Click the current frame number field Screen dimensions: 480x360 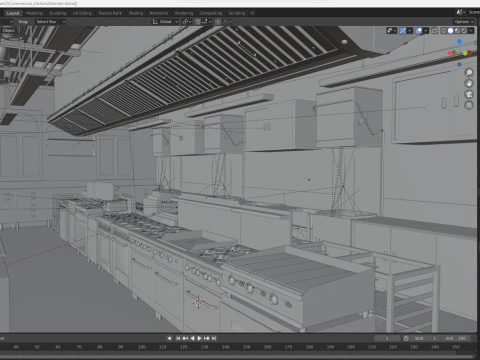[387, 338]
